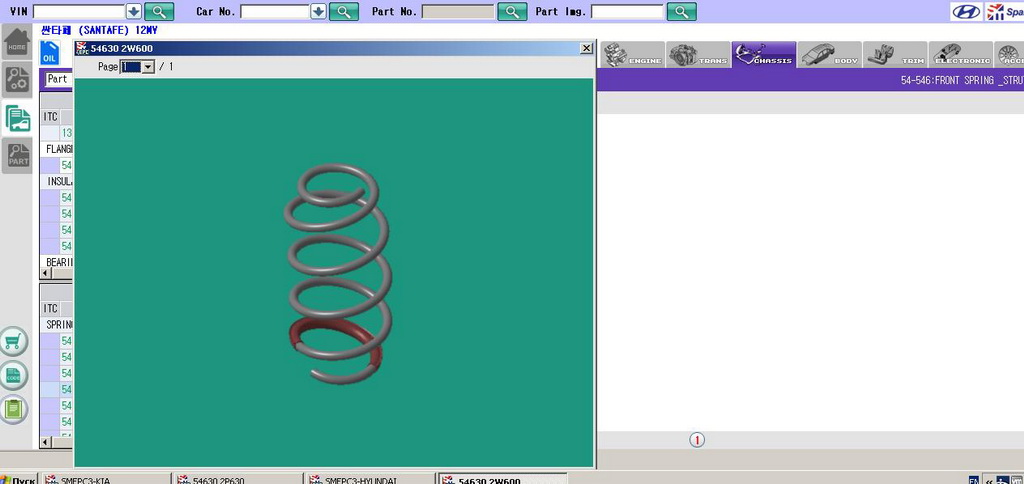Open SMEPC3-KIA taskbar button

105,480
